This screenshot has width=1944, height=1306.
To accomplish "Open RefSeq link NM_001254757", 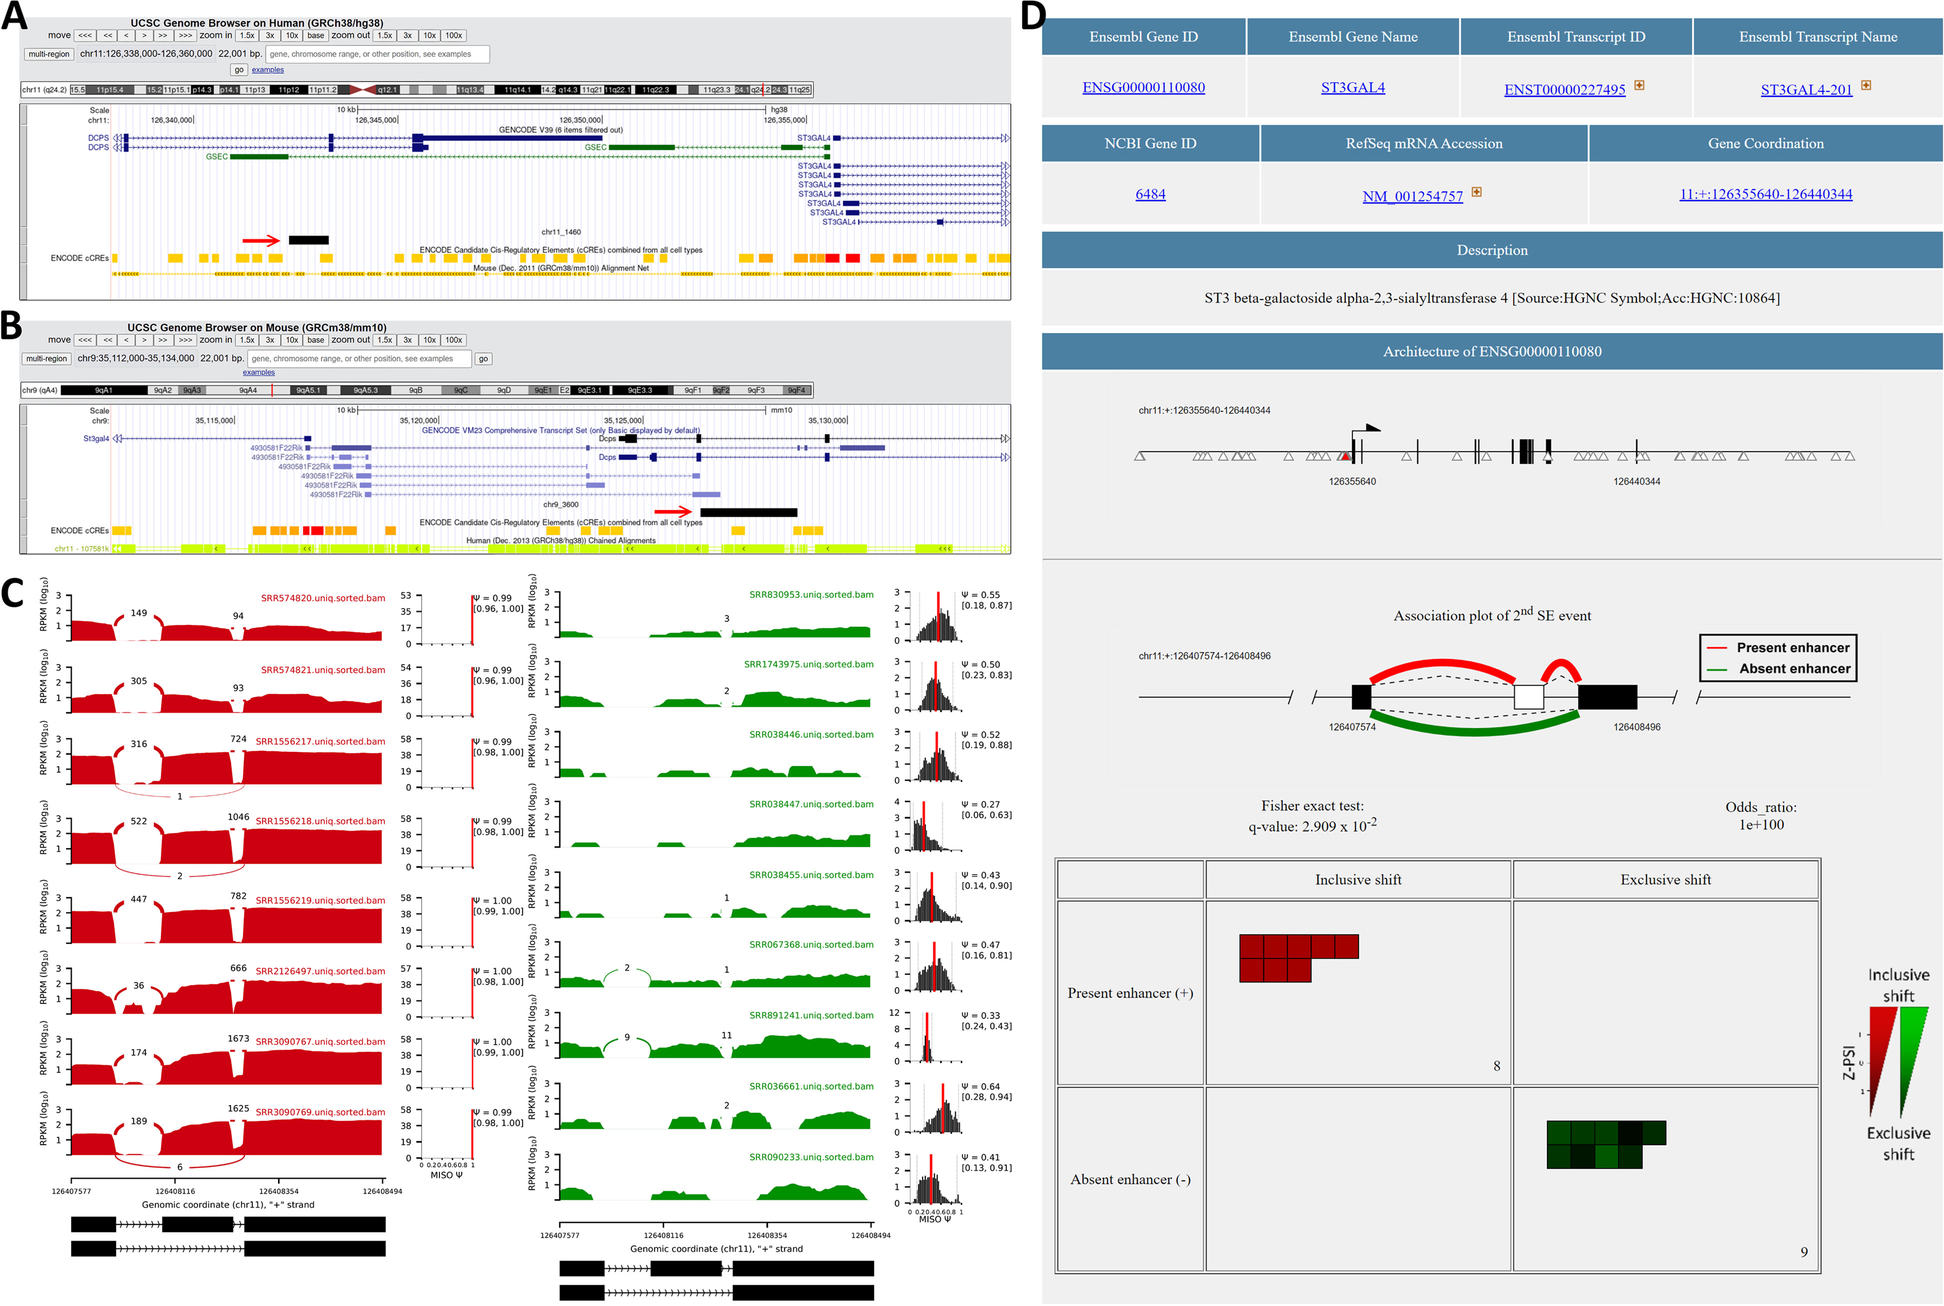I will (x=1412, y=196).
